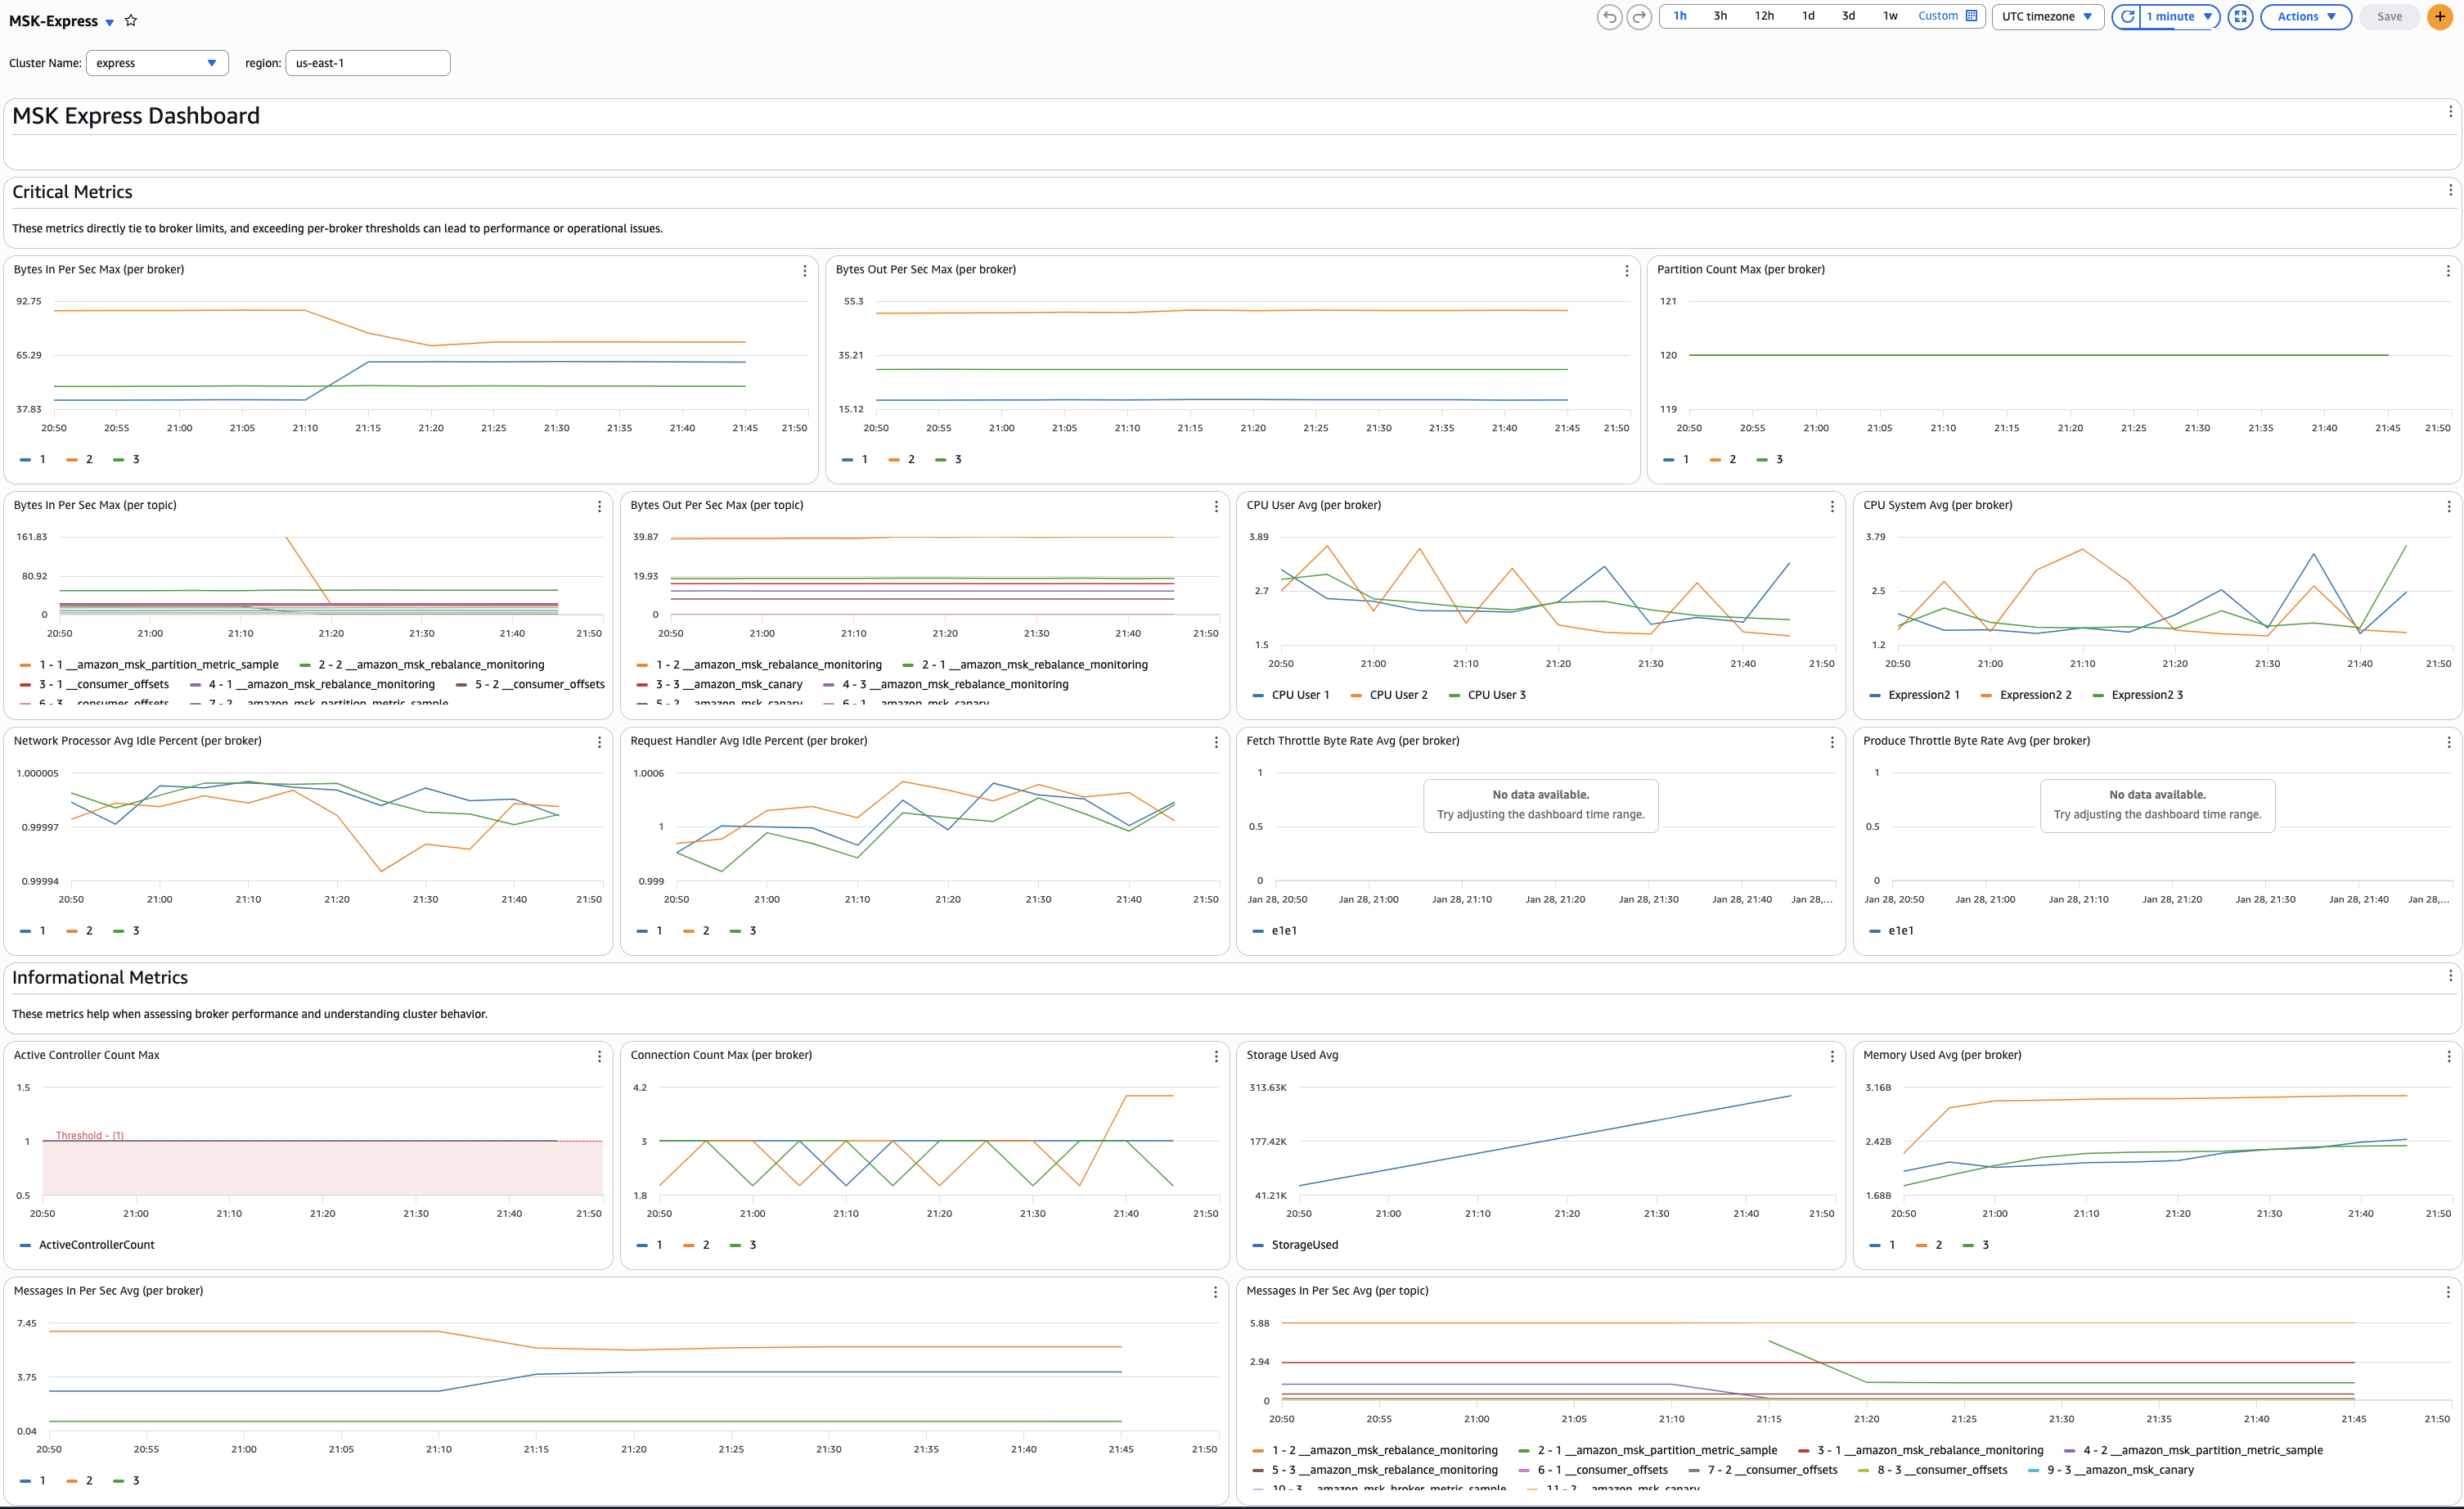Screen dimensions: 2464x1509
Task: Select the 3d time range tab
Action: (x=1848, y=16)
